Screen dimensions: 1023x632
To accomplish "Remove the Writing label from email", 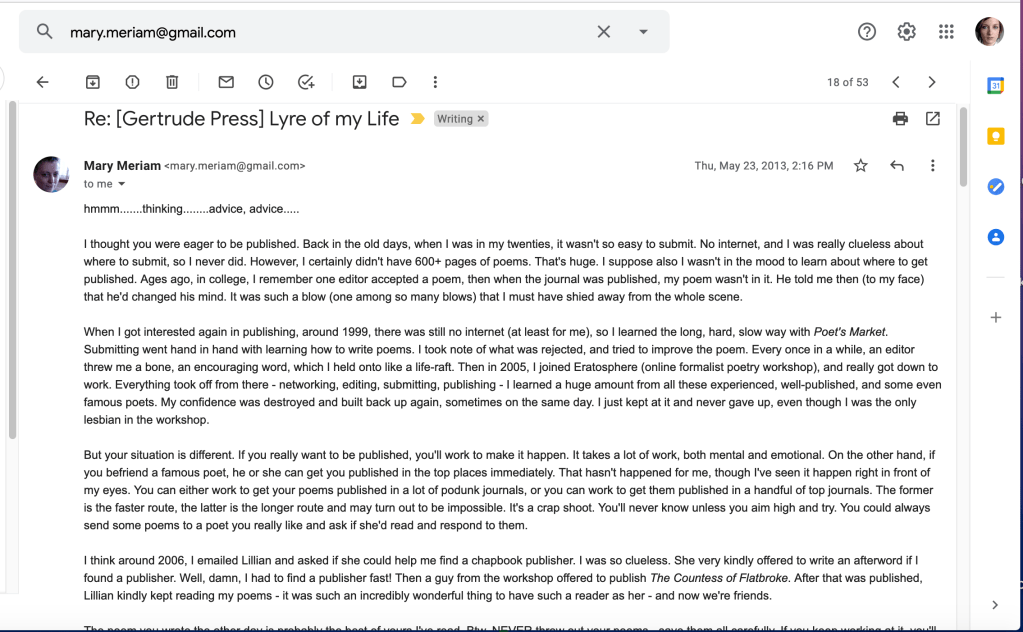I will coord(481,119).
